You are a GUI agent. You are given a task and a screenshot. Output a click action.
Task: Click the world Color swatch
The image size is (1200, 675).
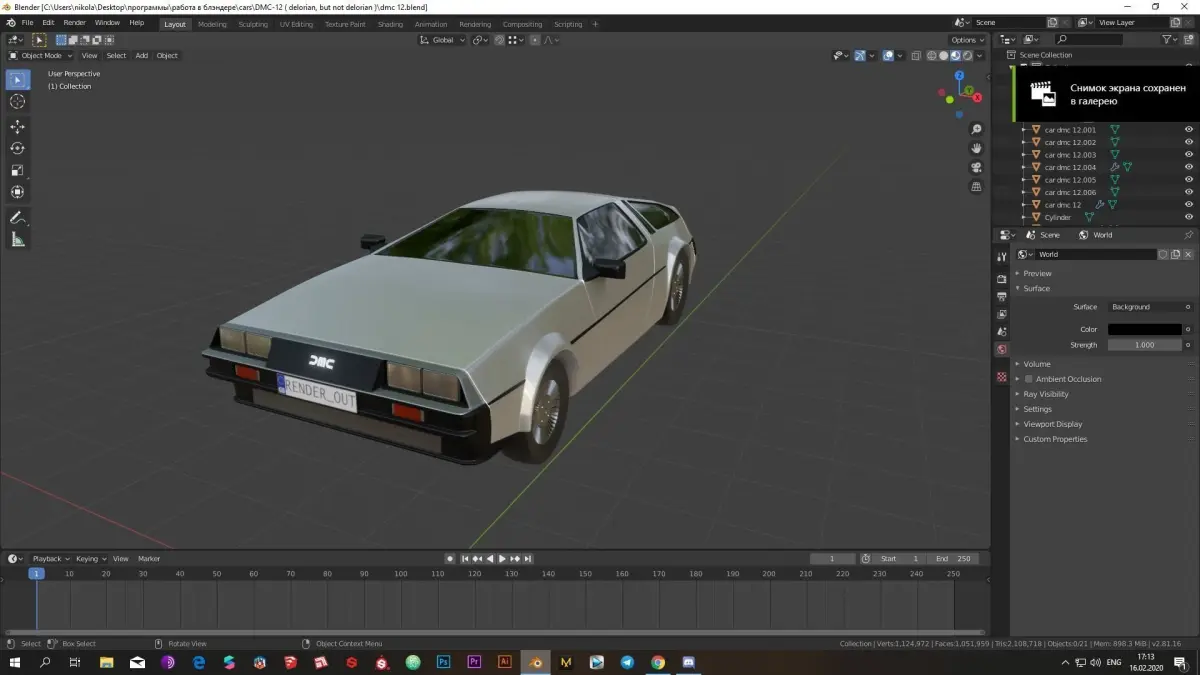[x=1145, y=329]
